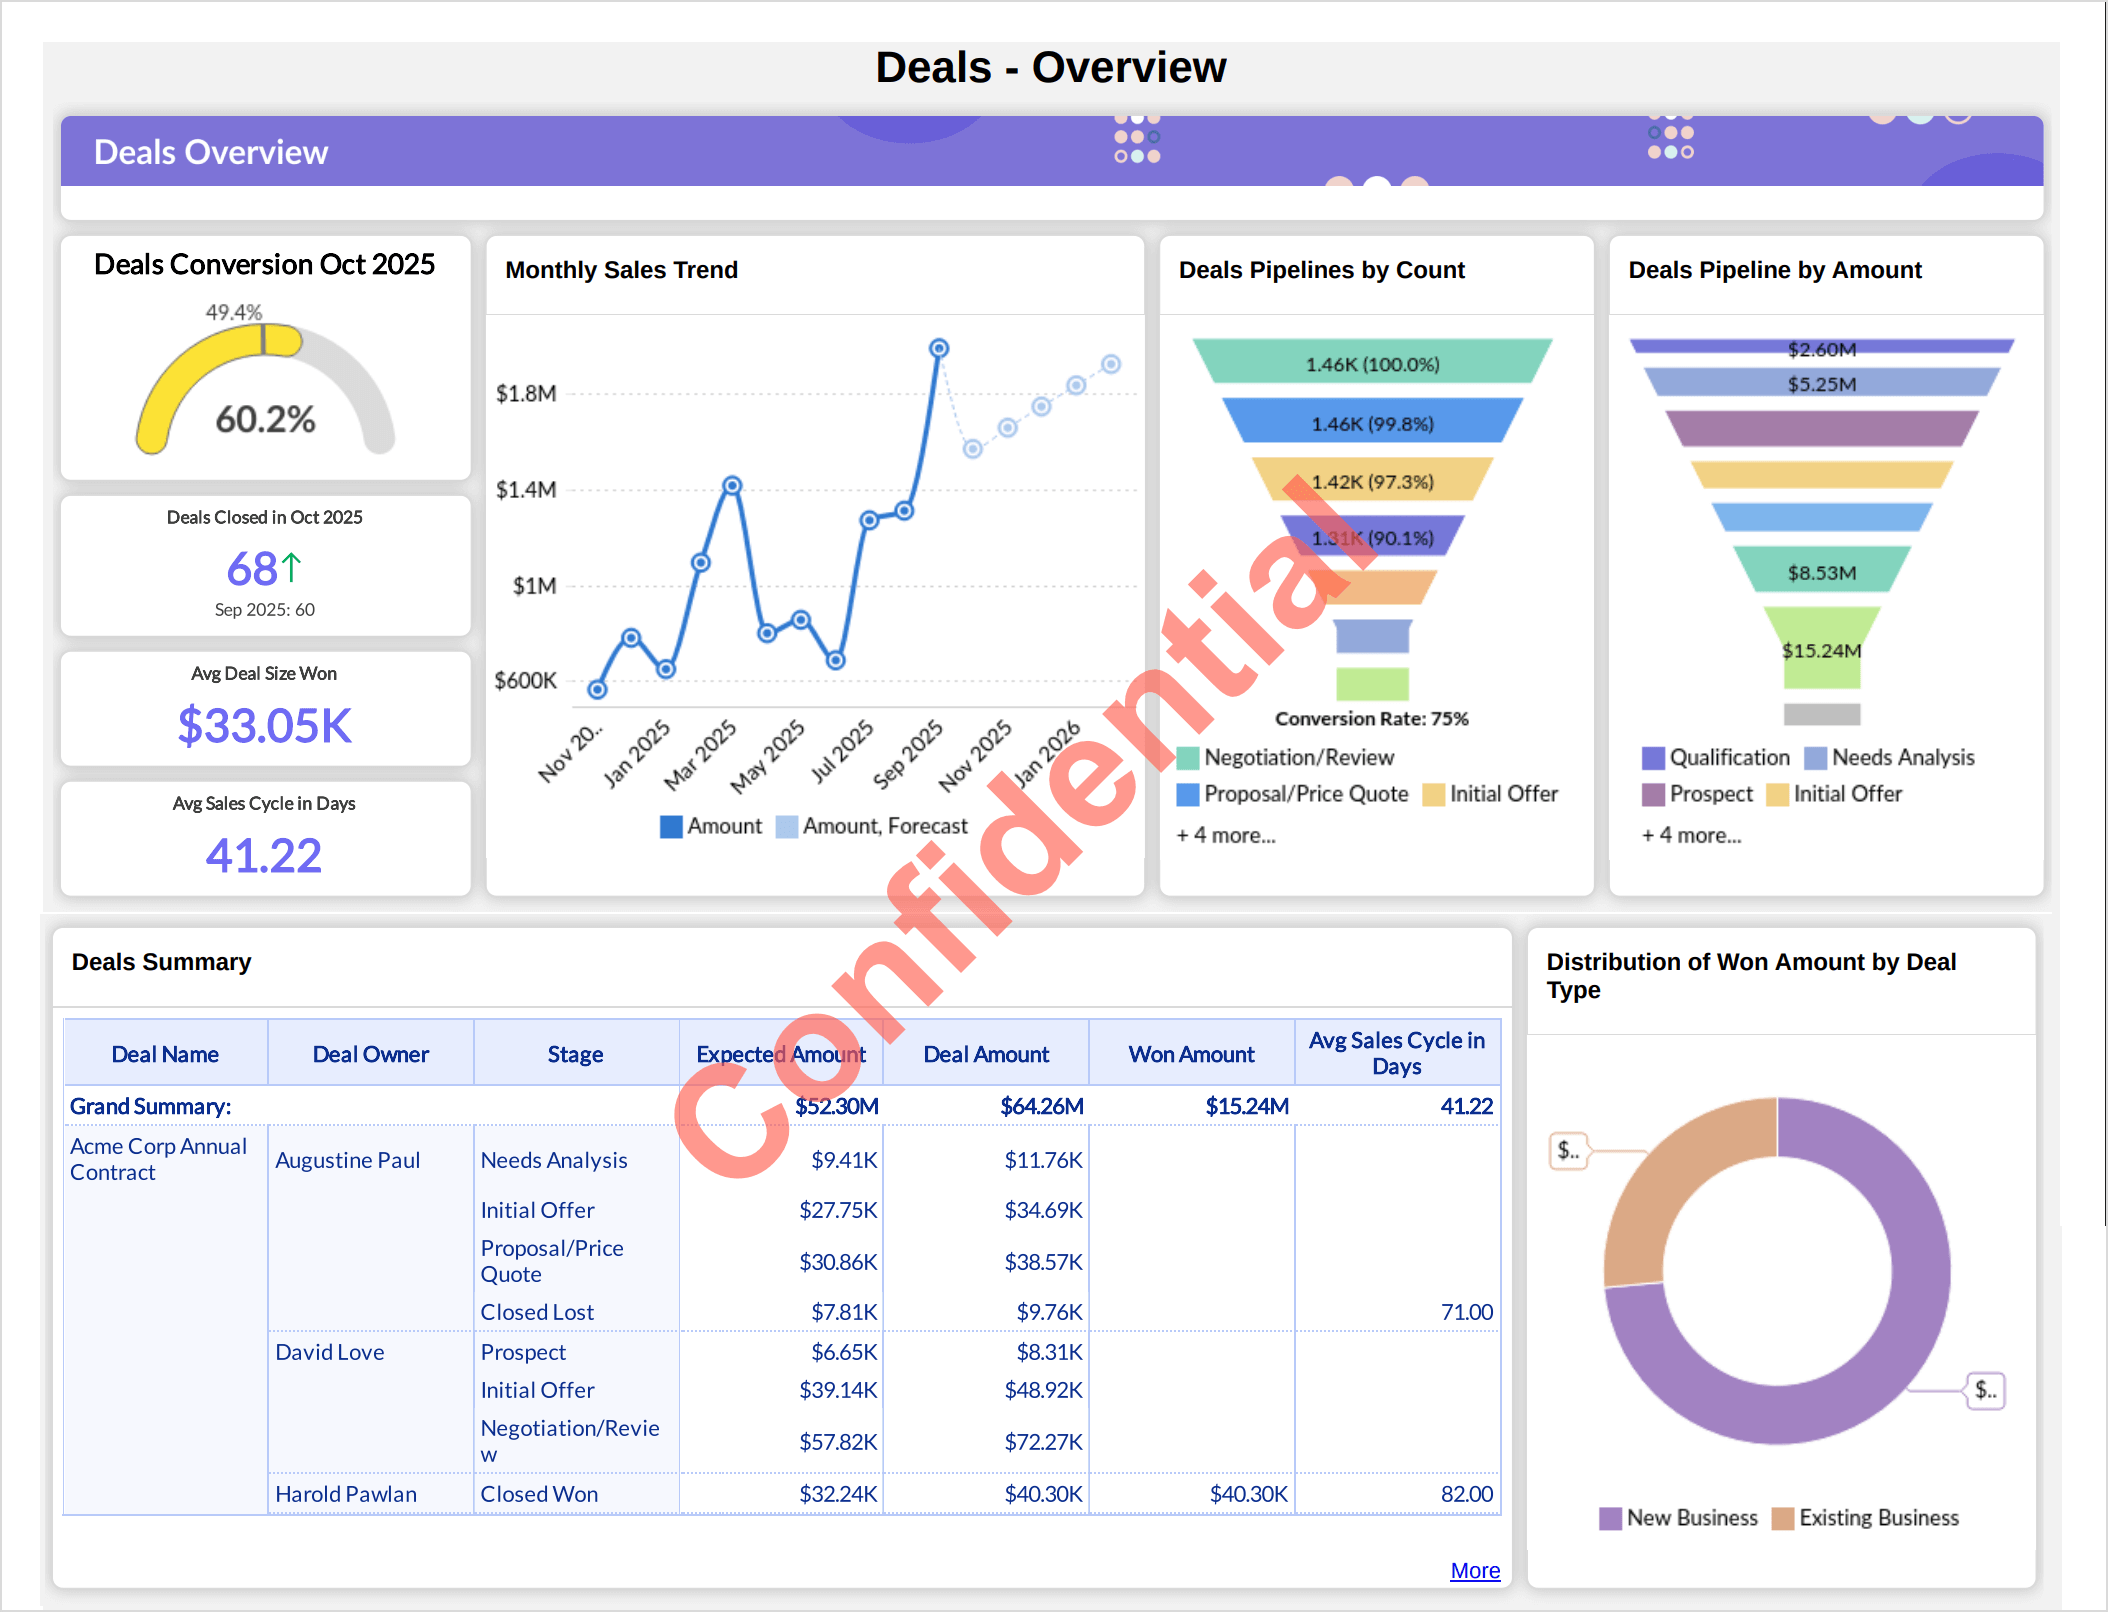Sort by Deal Owner column header
2108x1612 pixels.
click(x=370, y=1054)
